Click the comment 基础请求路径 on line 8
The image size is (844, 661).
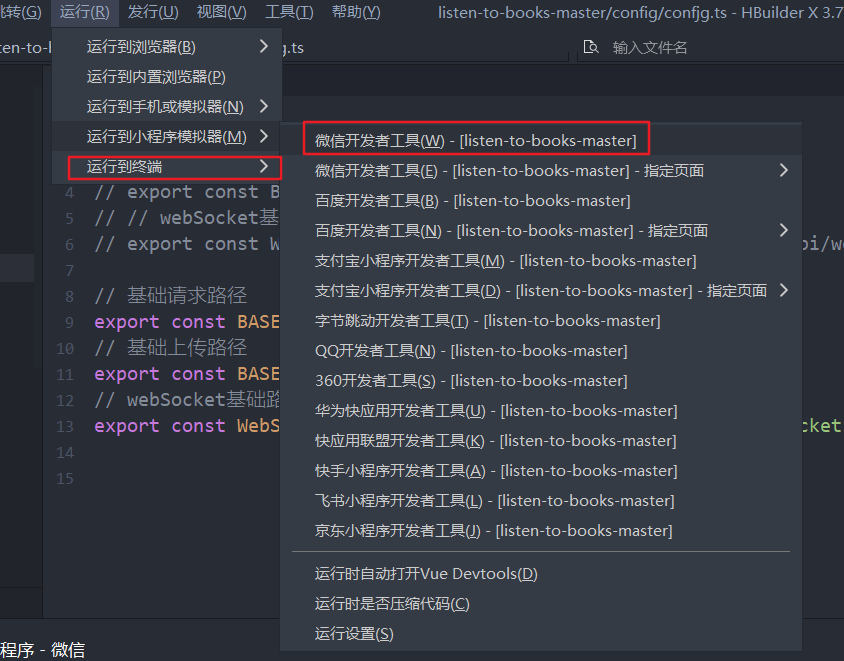pos(187,296)
